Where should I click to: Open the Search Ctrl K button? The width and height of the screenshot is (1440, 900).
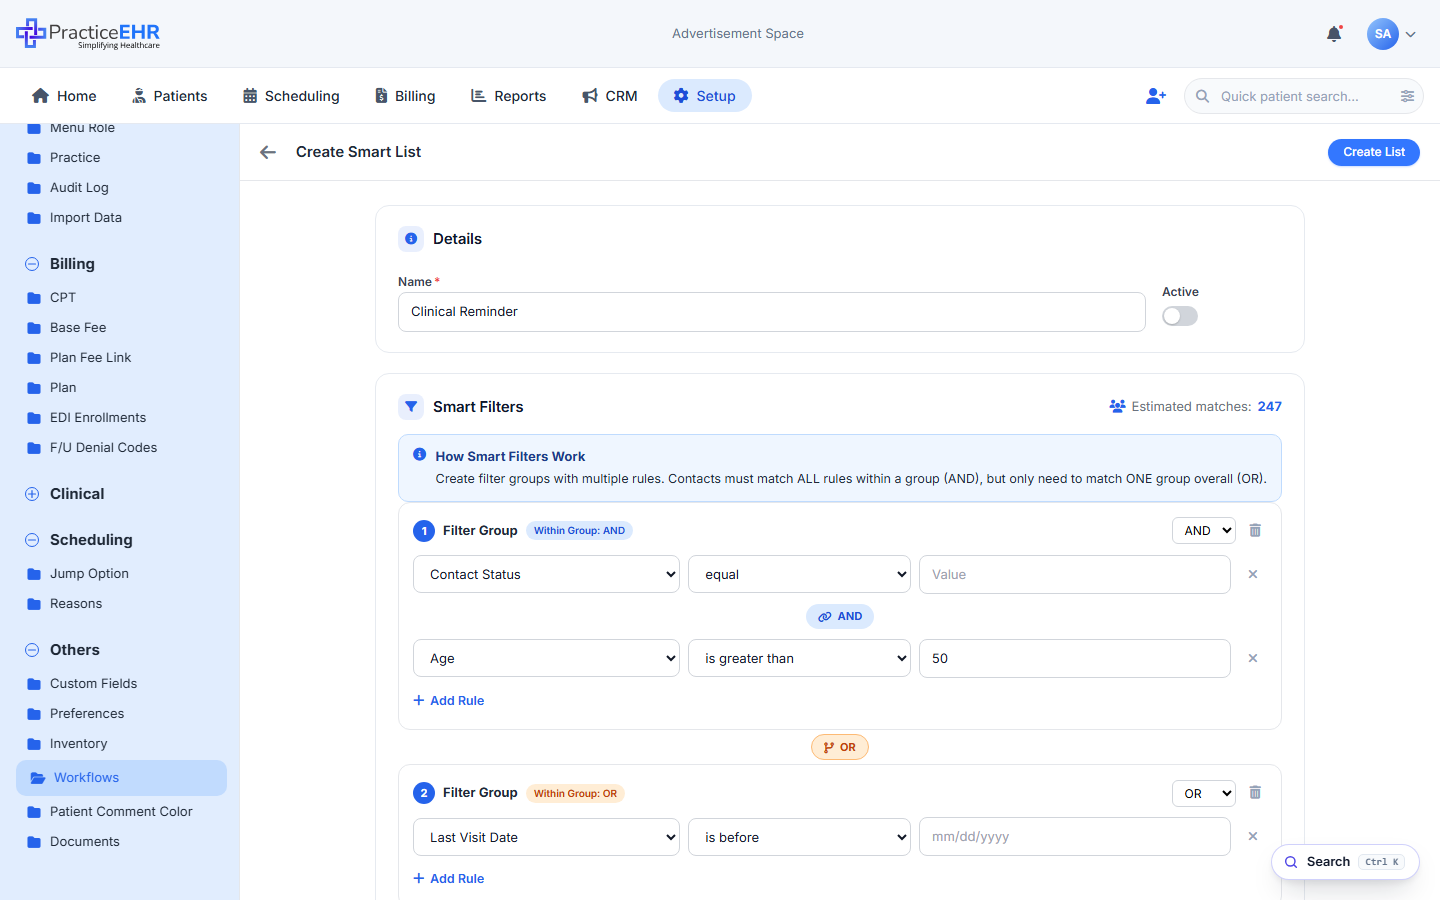pos(1345,862)
